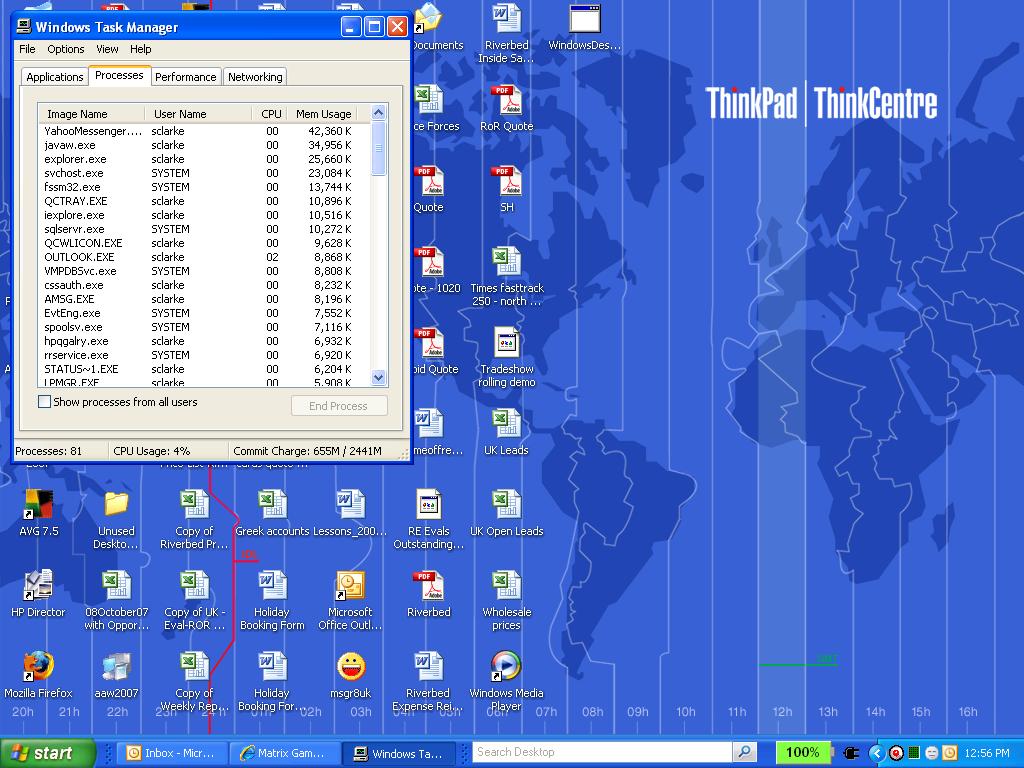The image size is (1024, 768).
Task: Open the HP Director desktop shortcut
Action: [x=38, y=586]
